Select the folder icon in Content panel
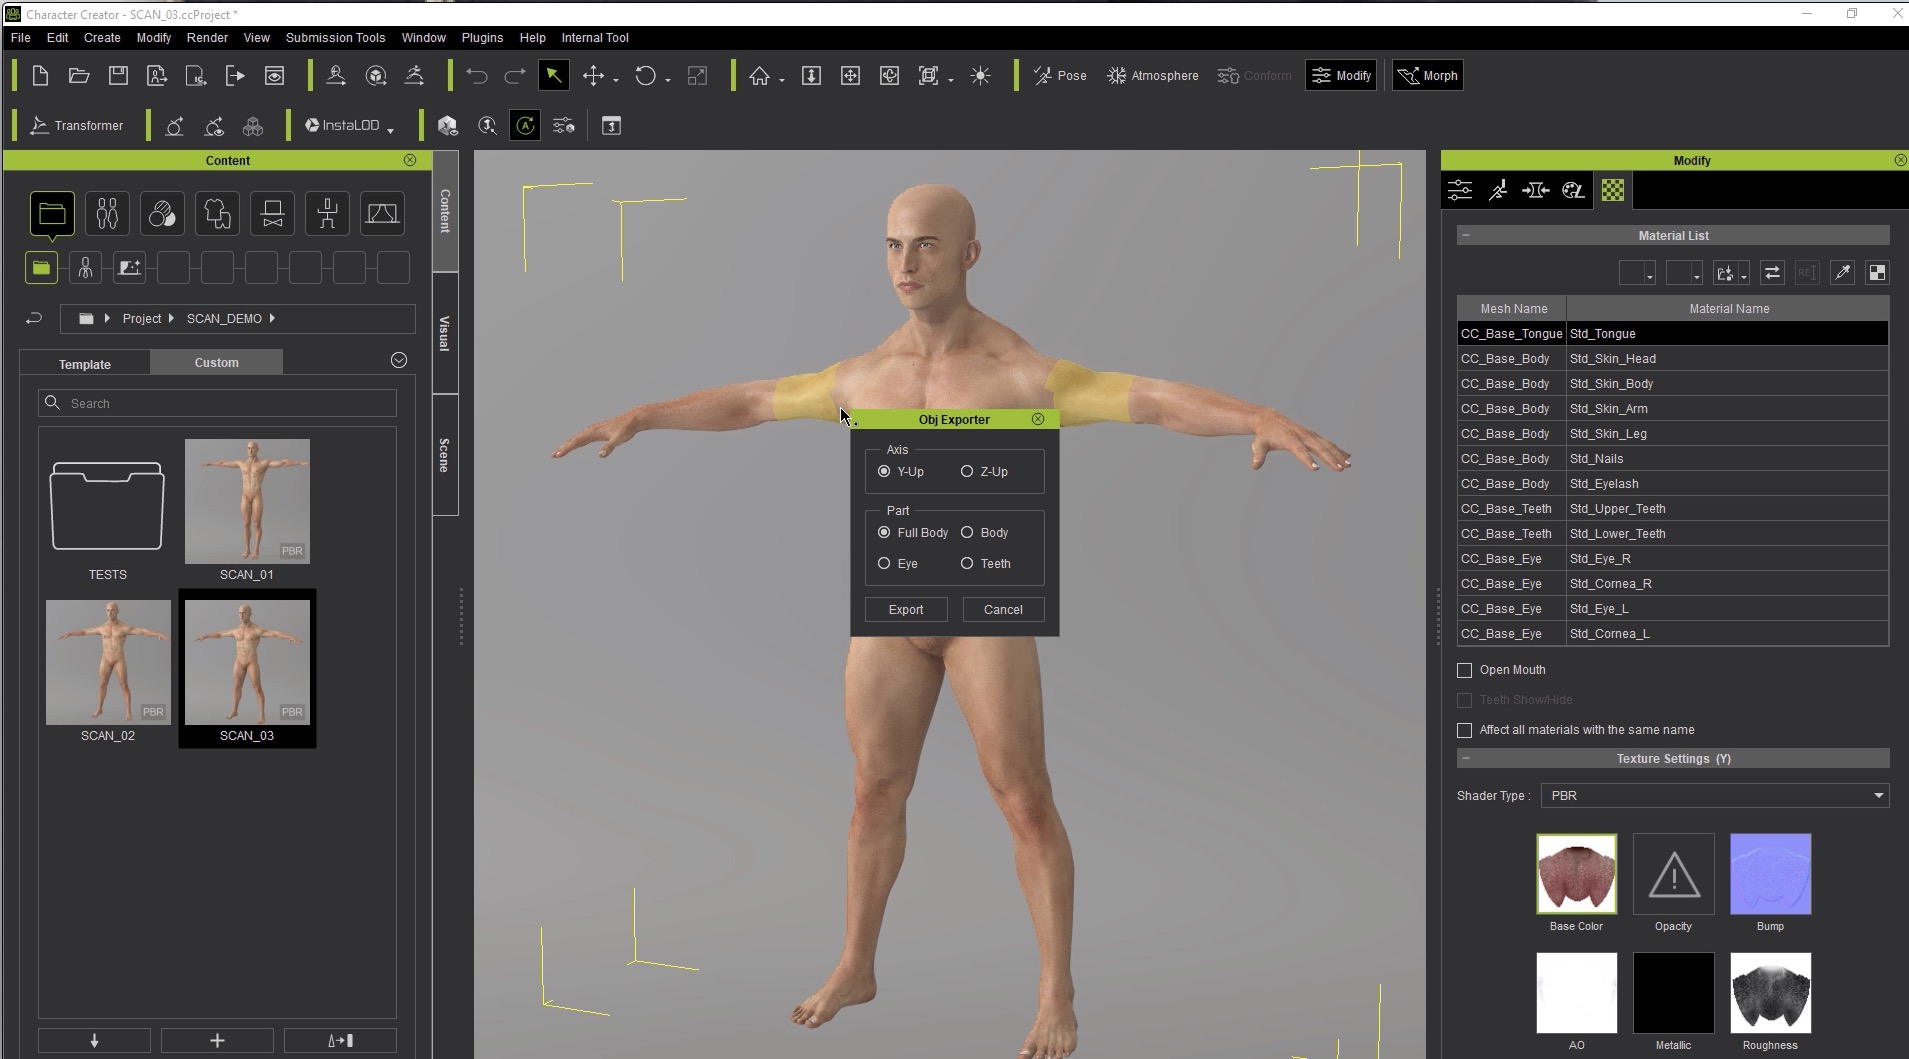The image size is (1909, 1059). [x=52, y=214]
